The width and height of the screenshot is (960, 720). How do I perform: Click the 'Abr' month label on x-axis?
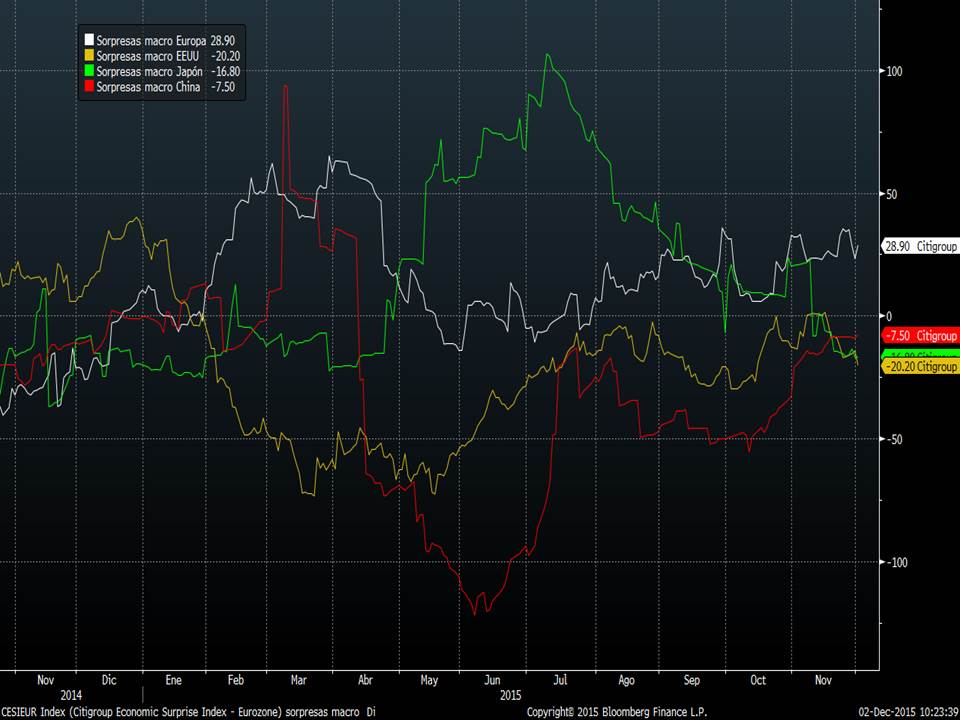tap(365, 680)
